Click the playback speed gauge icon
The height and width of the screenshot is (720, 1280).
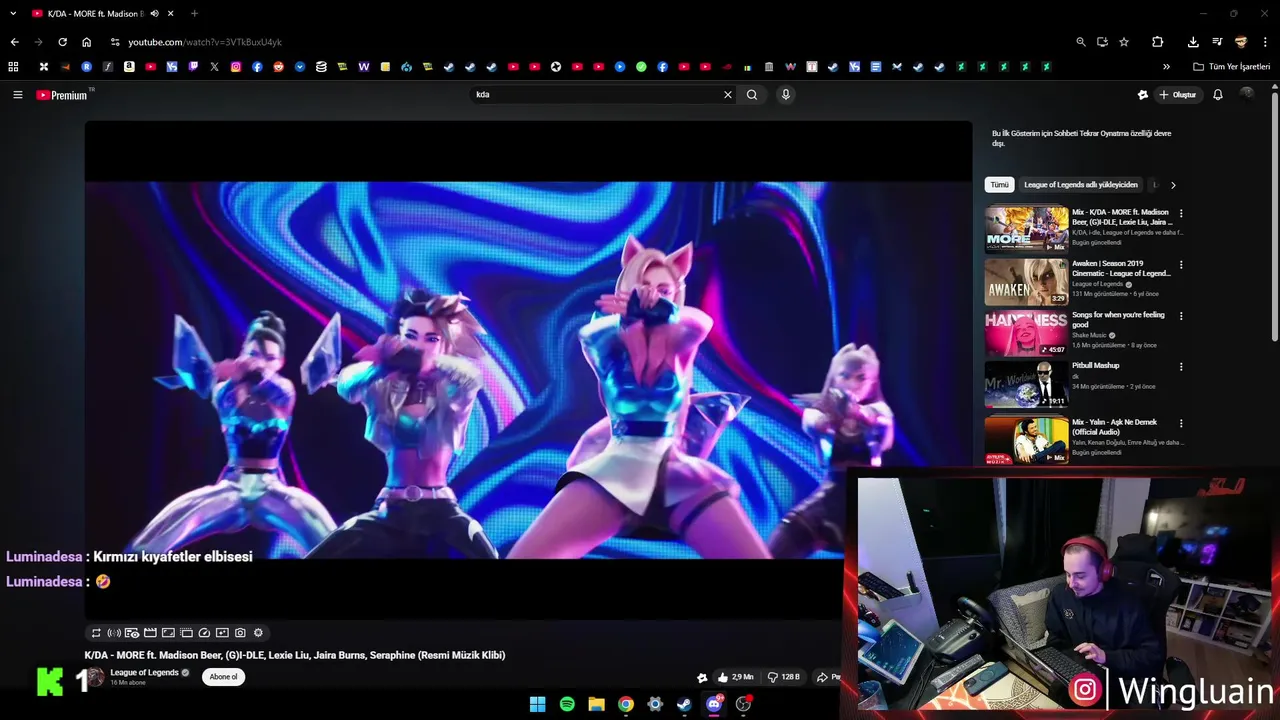pyautogui.click(x=204, y=633)
